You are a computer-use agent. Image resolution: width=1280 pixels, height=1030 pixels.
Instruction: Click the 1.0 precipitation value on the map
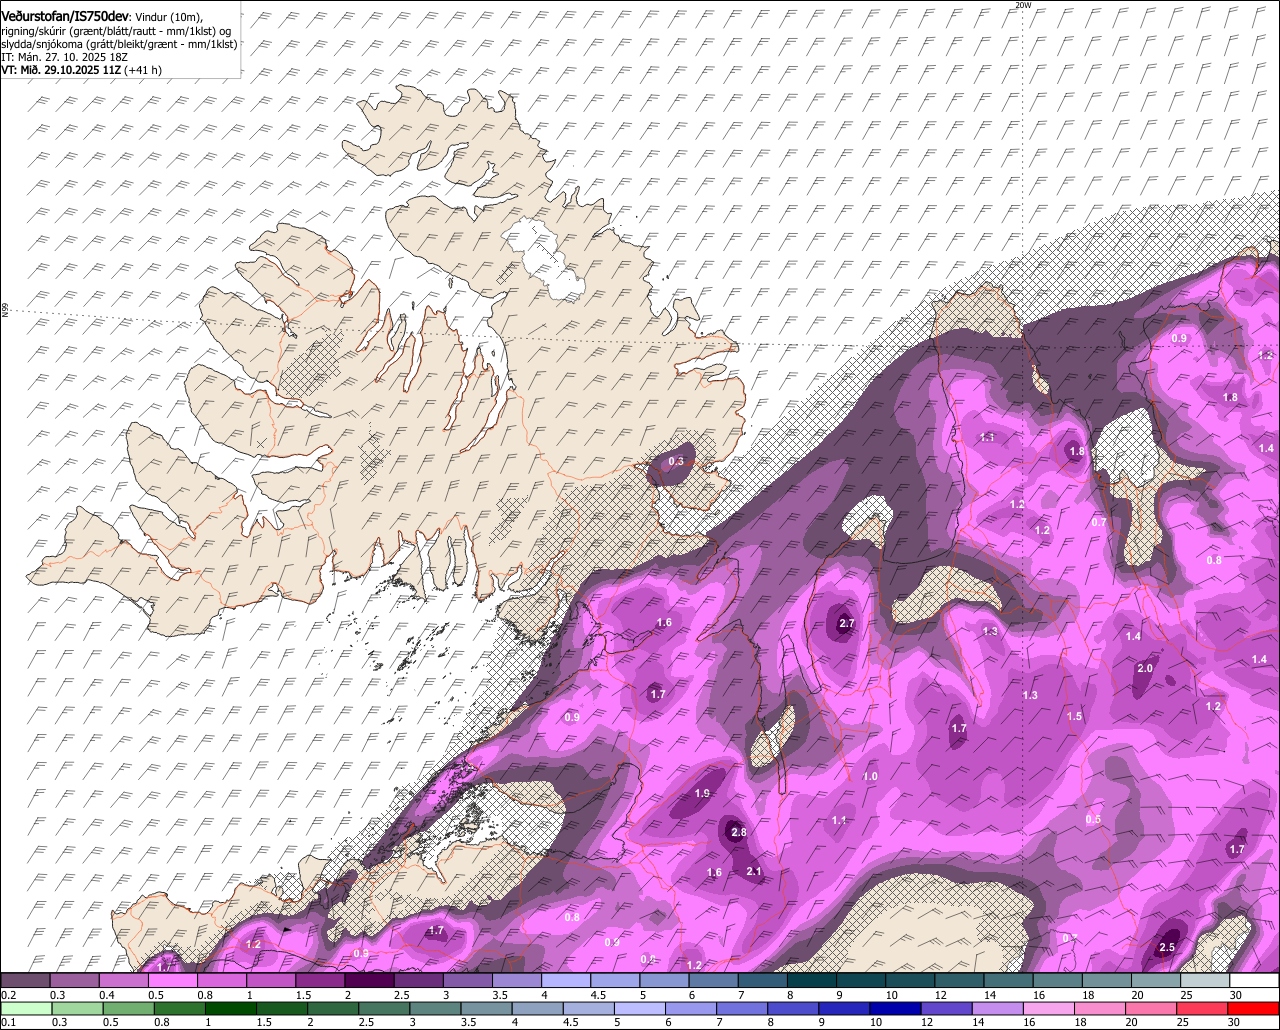(870, 776)
